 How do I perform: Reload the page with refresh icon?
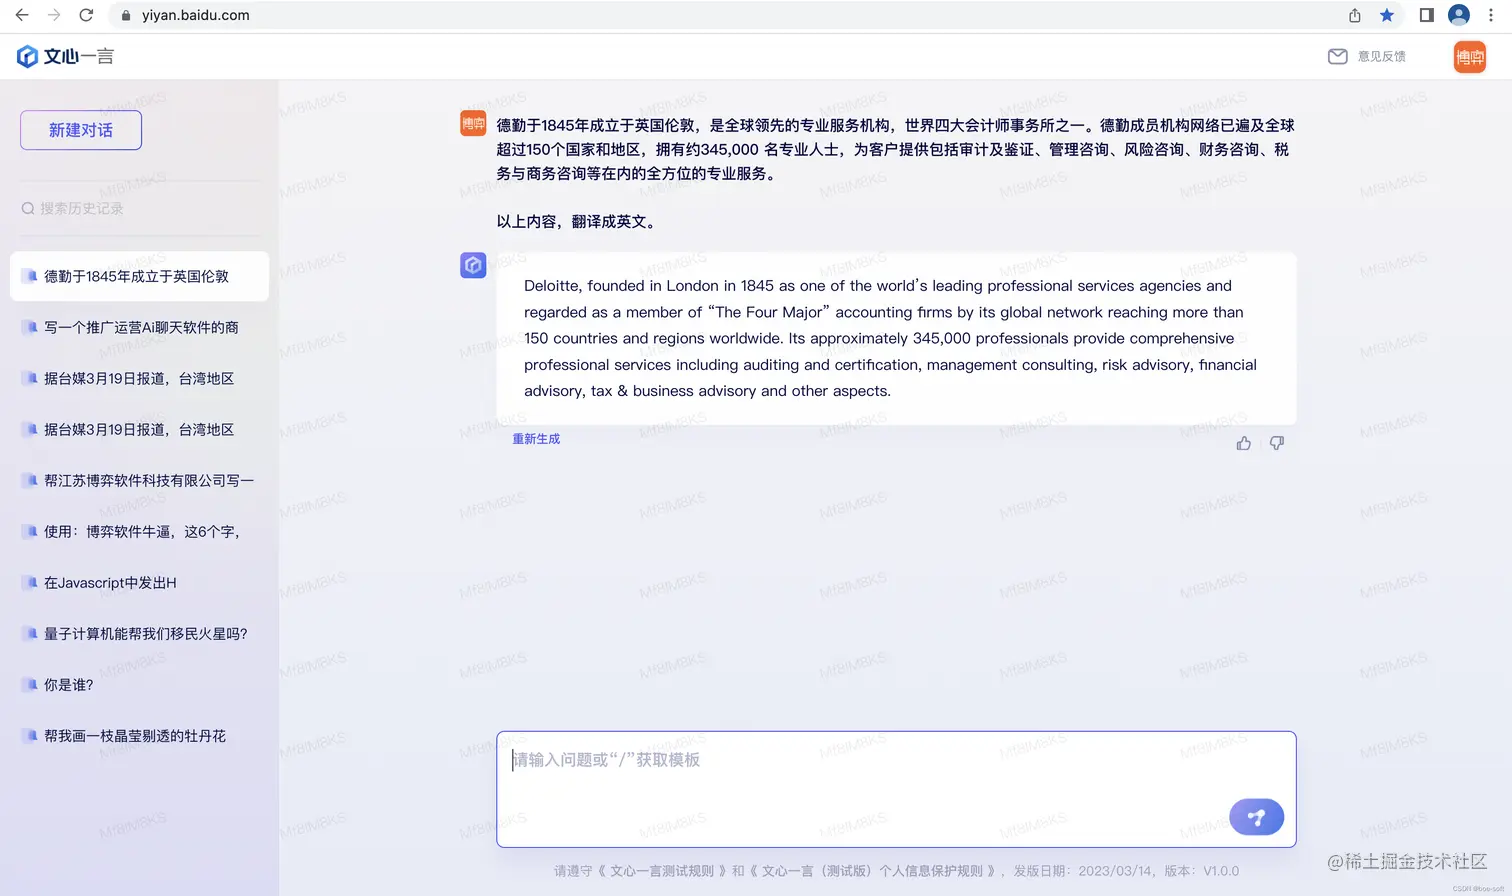point(86,15)
